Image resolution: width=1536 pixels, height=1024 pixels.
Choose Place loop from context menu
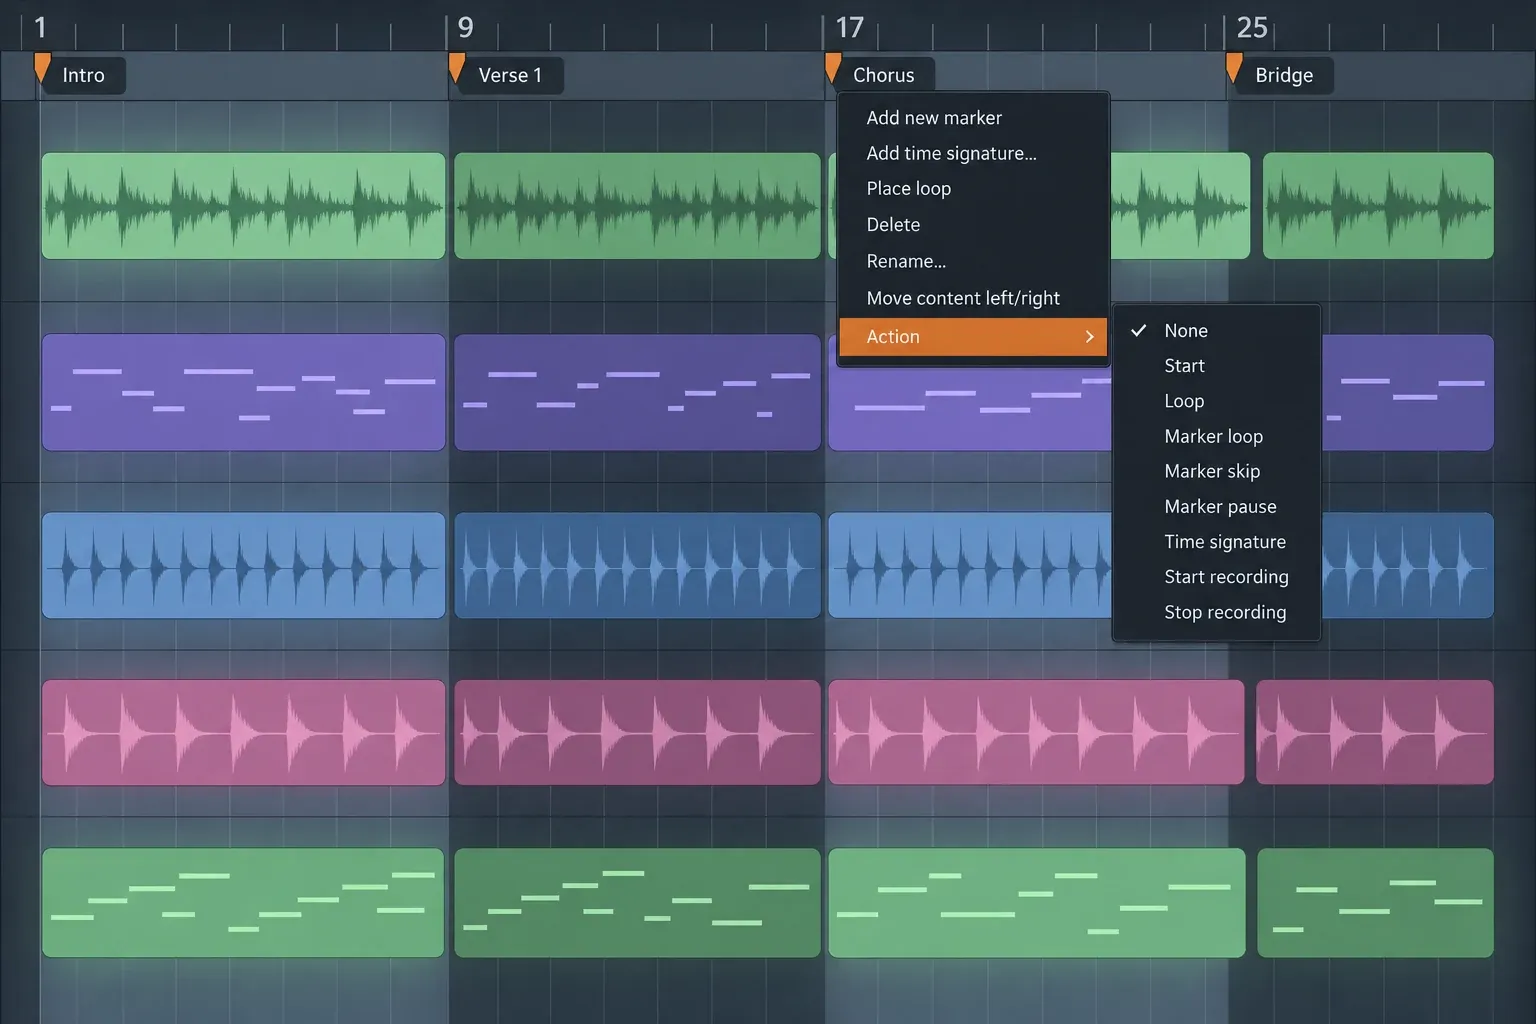973,189
